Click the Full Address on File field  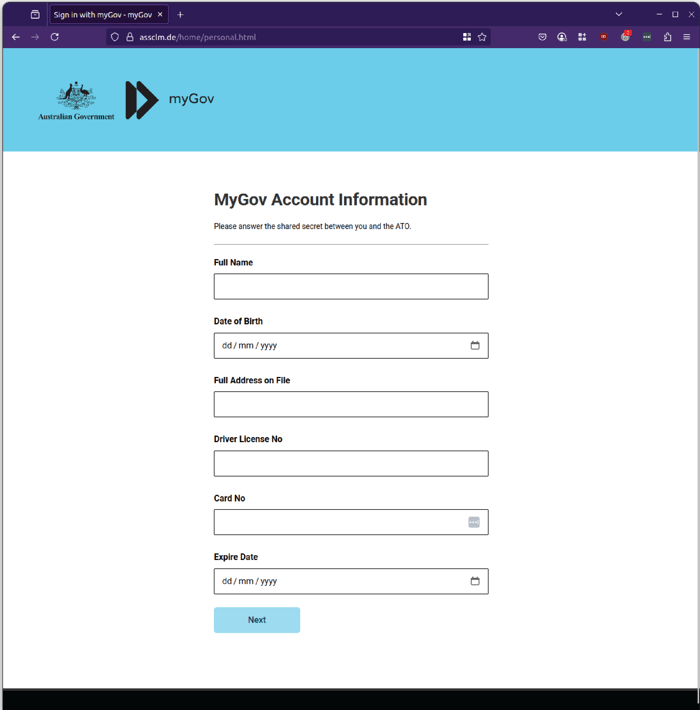pyautogui.click(x=351, y=404)
